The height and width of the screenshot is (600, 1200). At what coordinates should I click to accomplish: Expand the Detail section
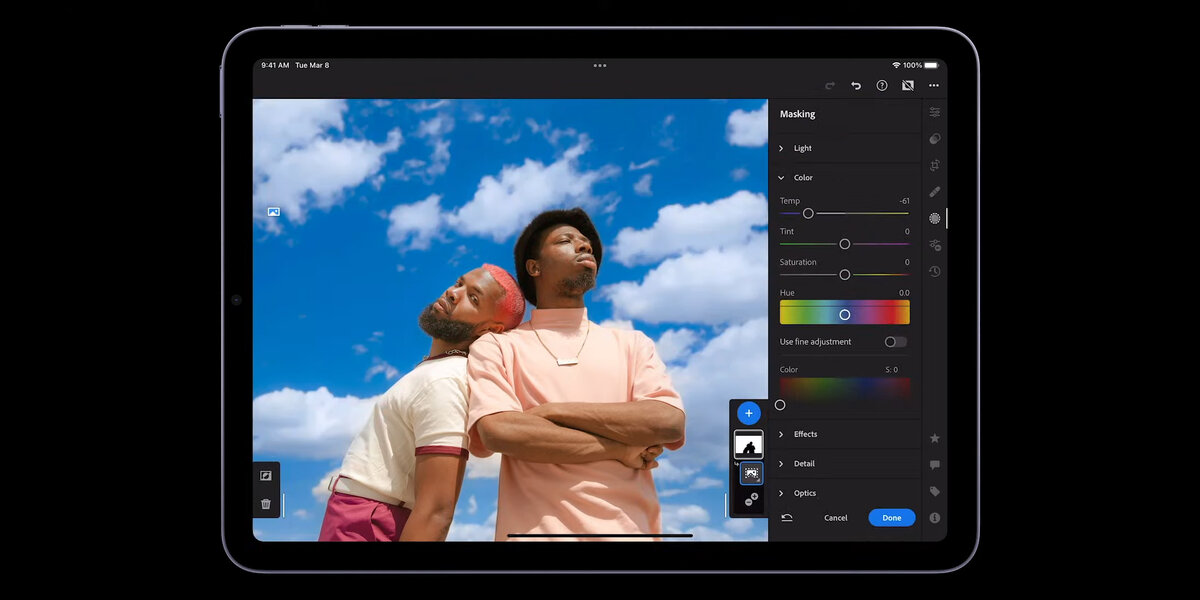845,464
